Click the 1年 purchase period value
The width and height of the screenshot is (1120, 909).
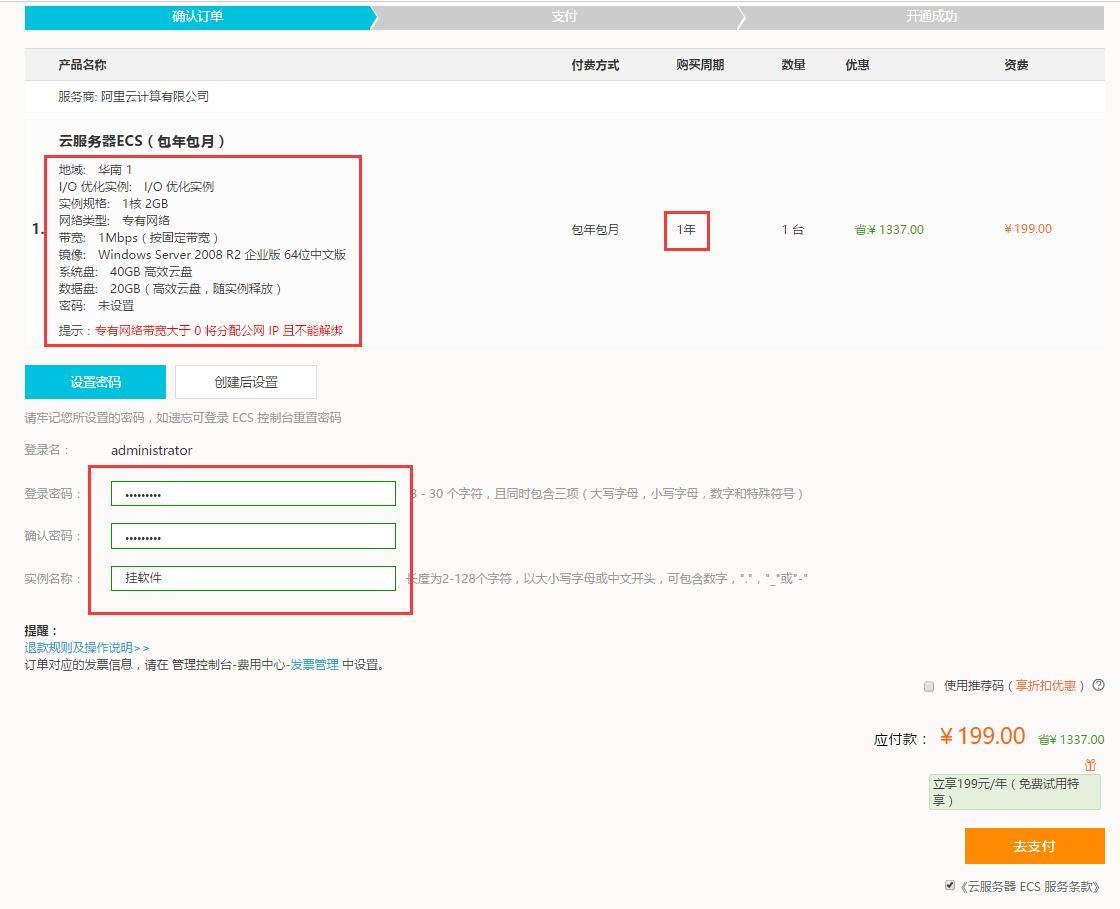click(x=686, y=230)
